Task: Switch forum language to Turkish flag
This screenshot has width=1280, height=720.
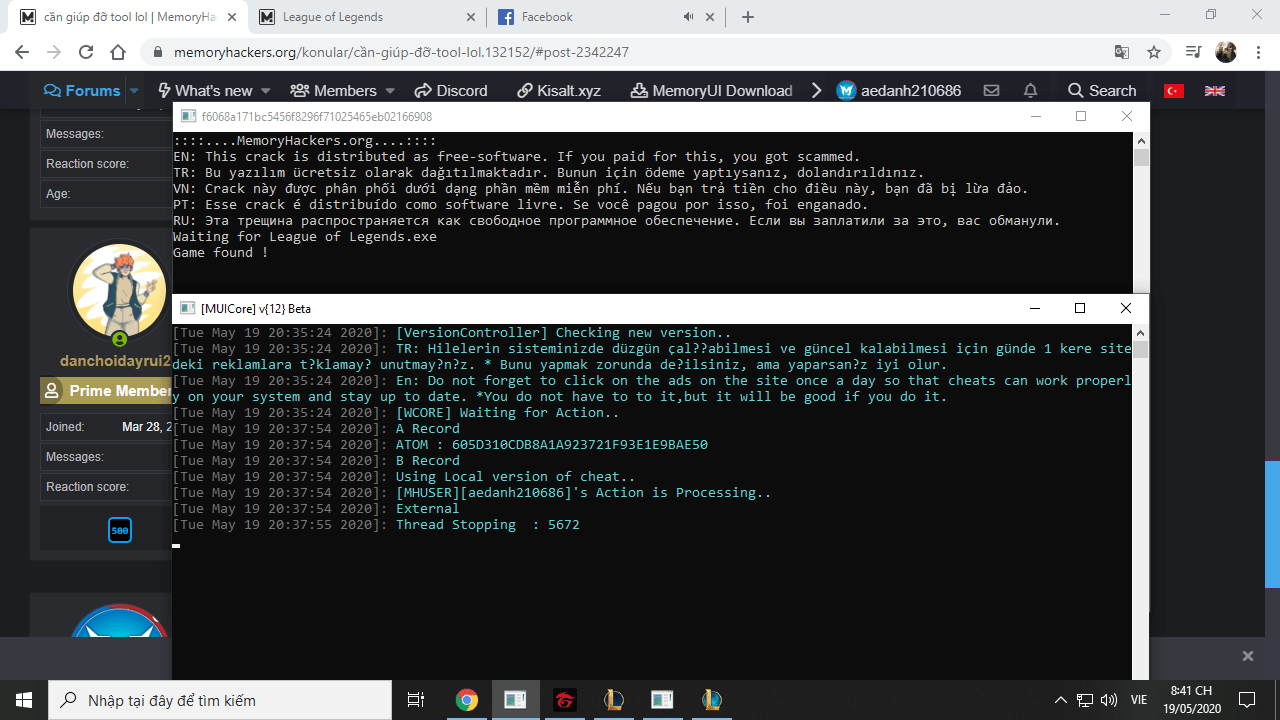Action: point(1174,91)
